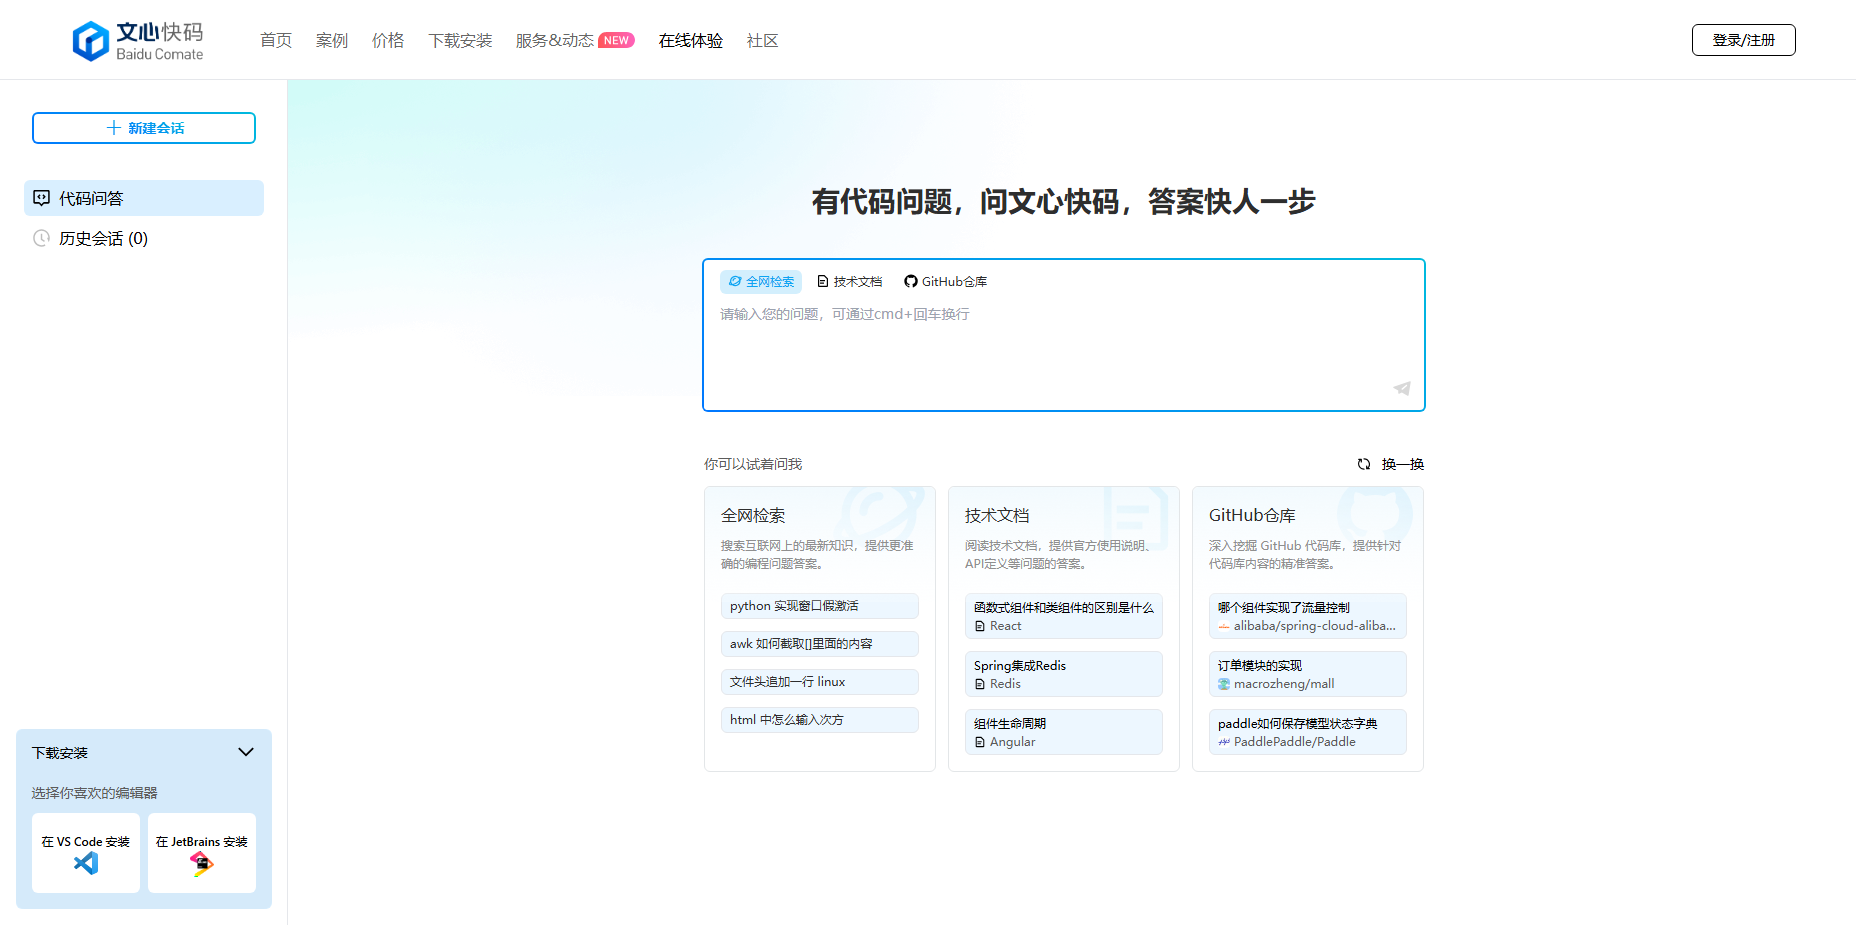Click the document icon next to Redis
The width and height of the screenshot is (1856, 925).
pos(980,684)
